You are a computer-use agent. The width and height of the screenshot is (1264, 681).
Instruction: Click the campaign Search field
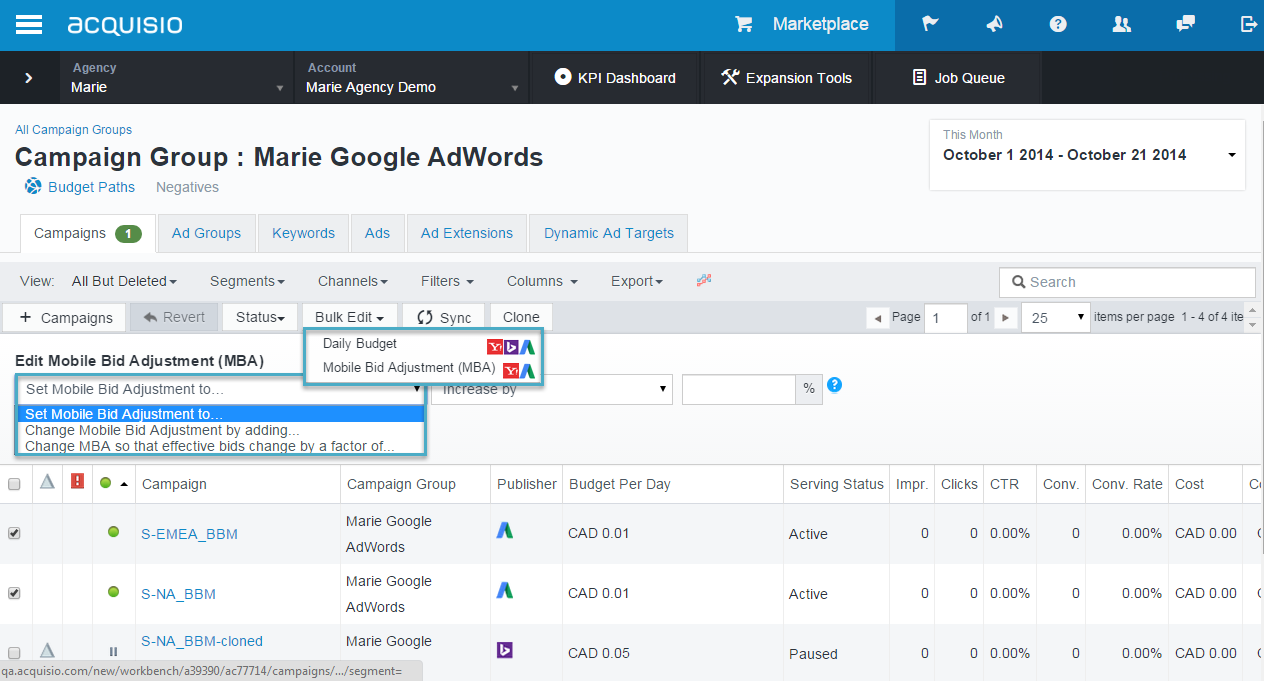1127,282
